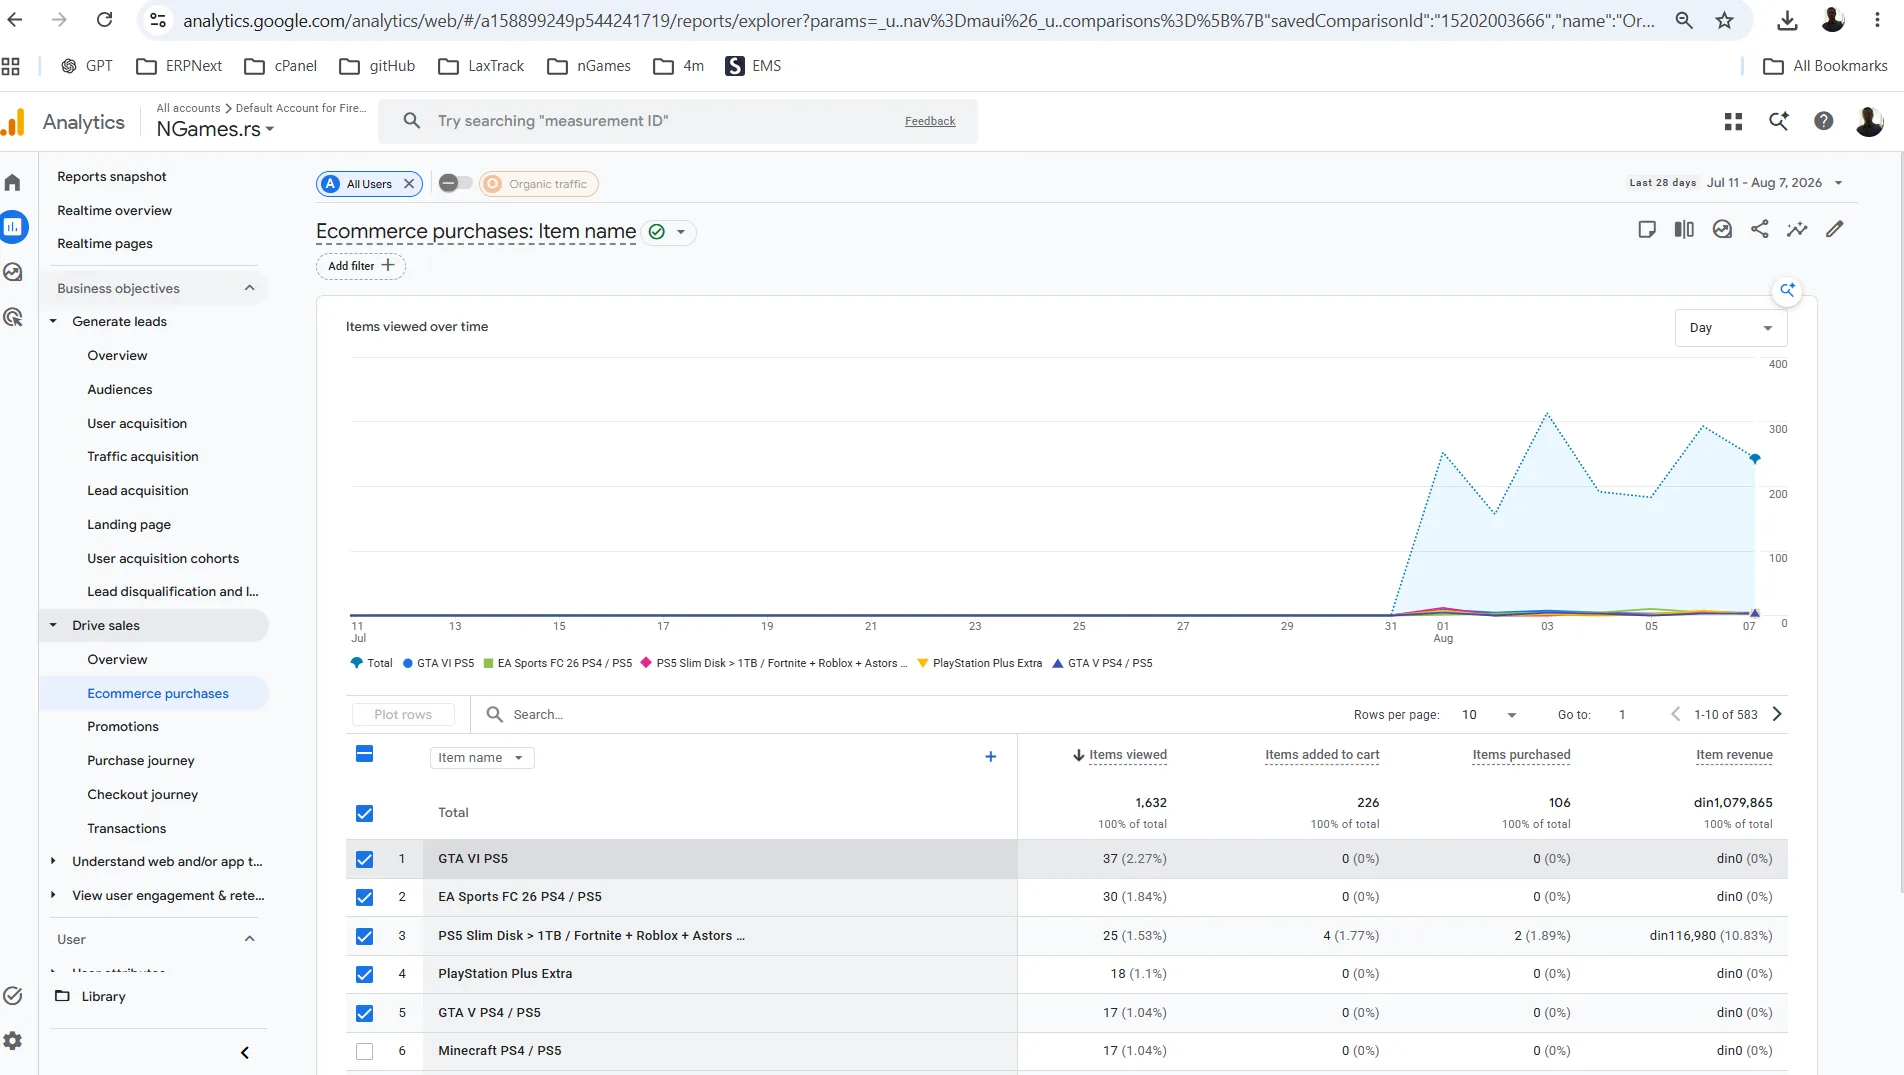1904x1075 pixels.
Task: Click the Add filter button
Action: click(x=361, y=266)
